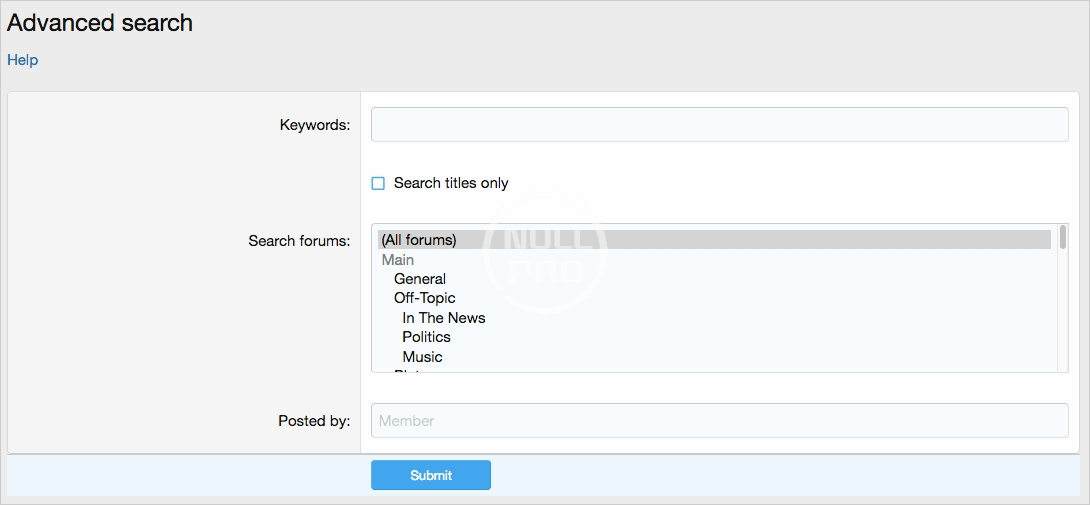Select the Main category in forum list
The image size is (1090, 505).
point(397,260)
